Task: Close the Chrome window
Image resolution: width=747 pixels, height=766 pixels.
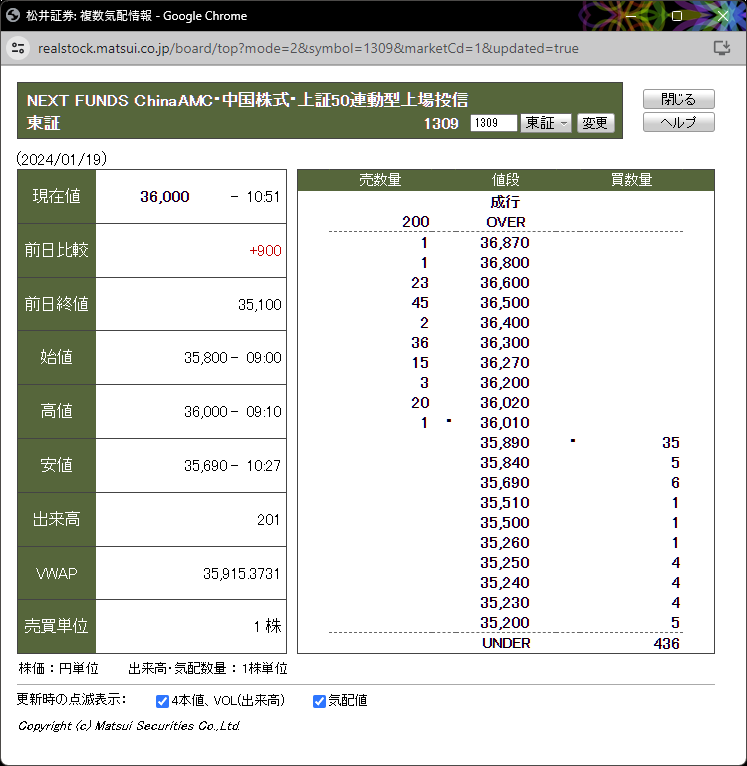Action: (x=723, y=16)
